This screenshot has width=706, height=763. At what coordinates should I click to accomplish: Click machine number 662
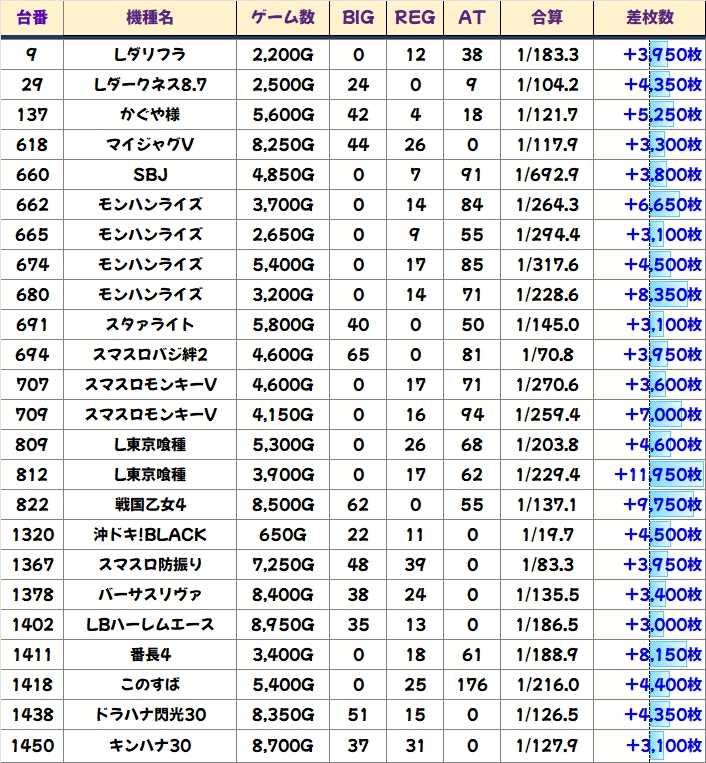click(32, 205)
